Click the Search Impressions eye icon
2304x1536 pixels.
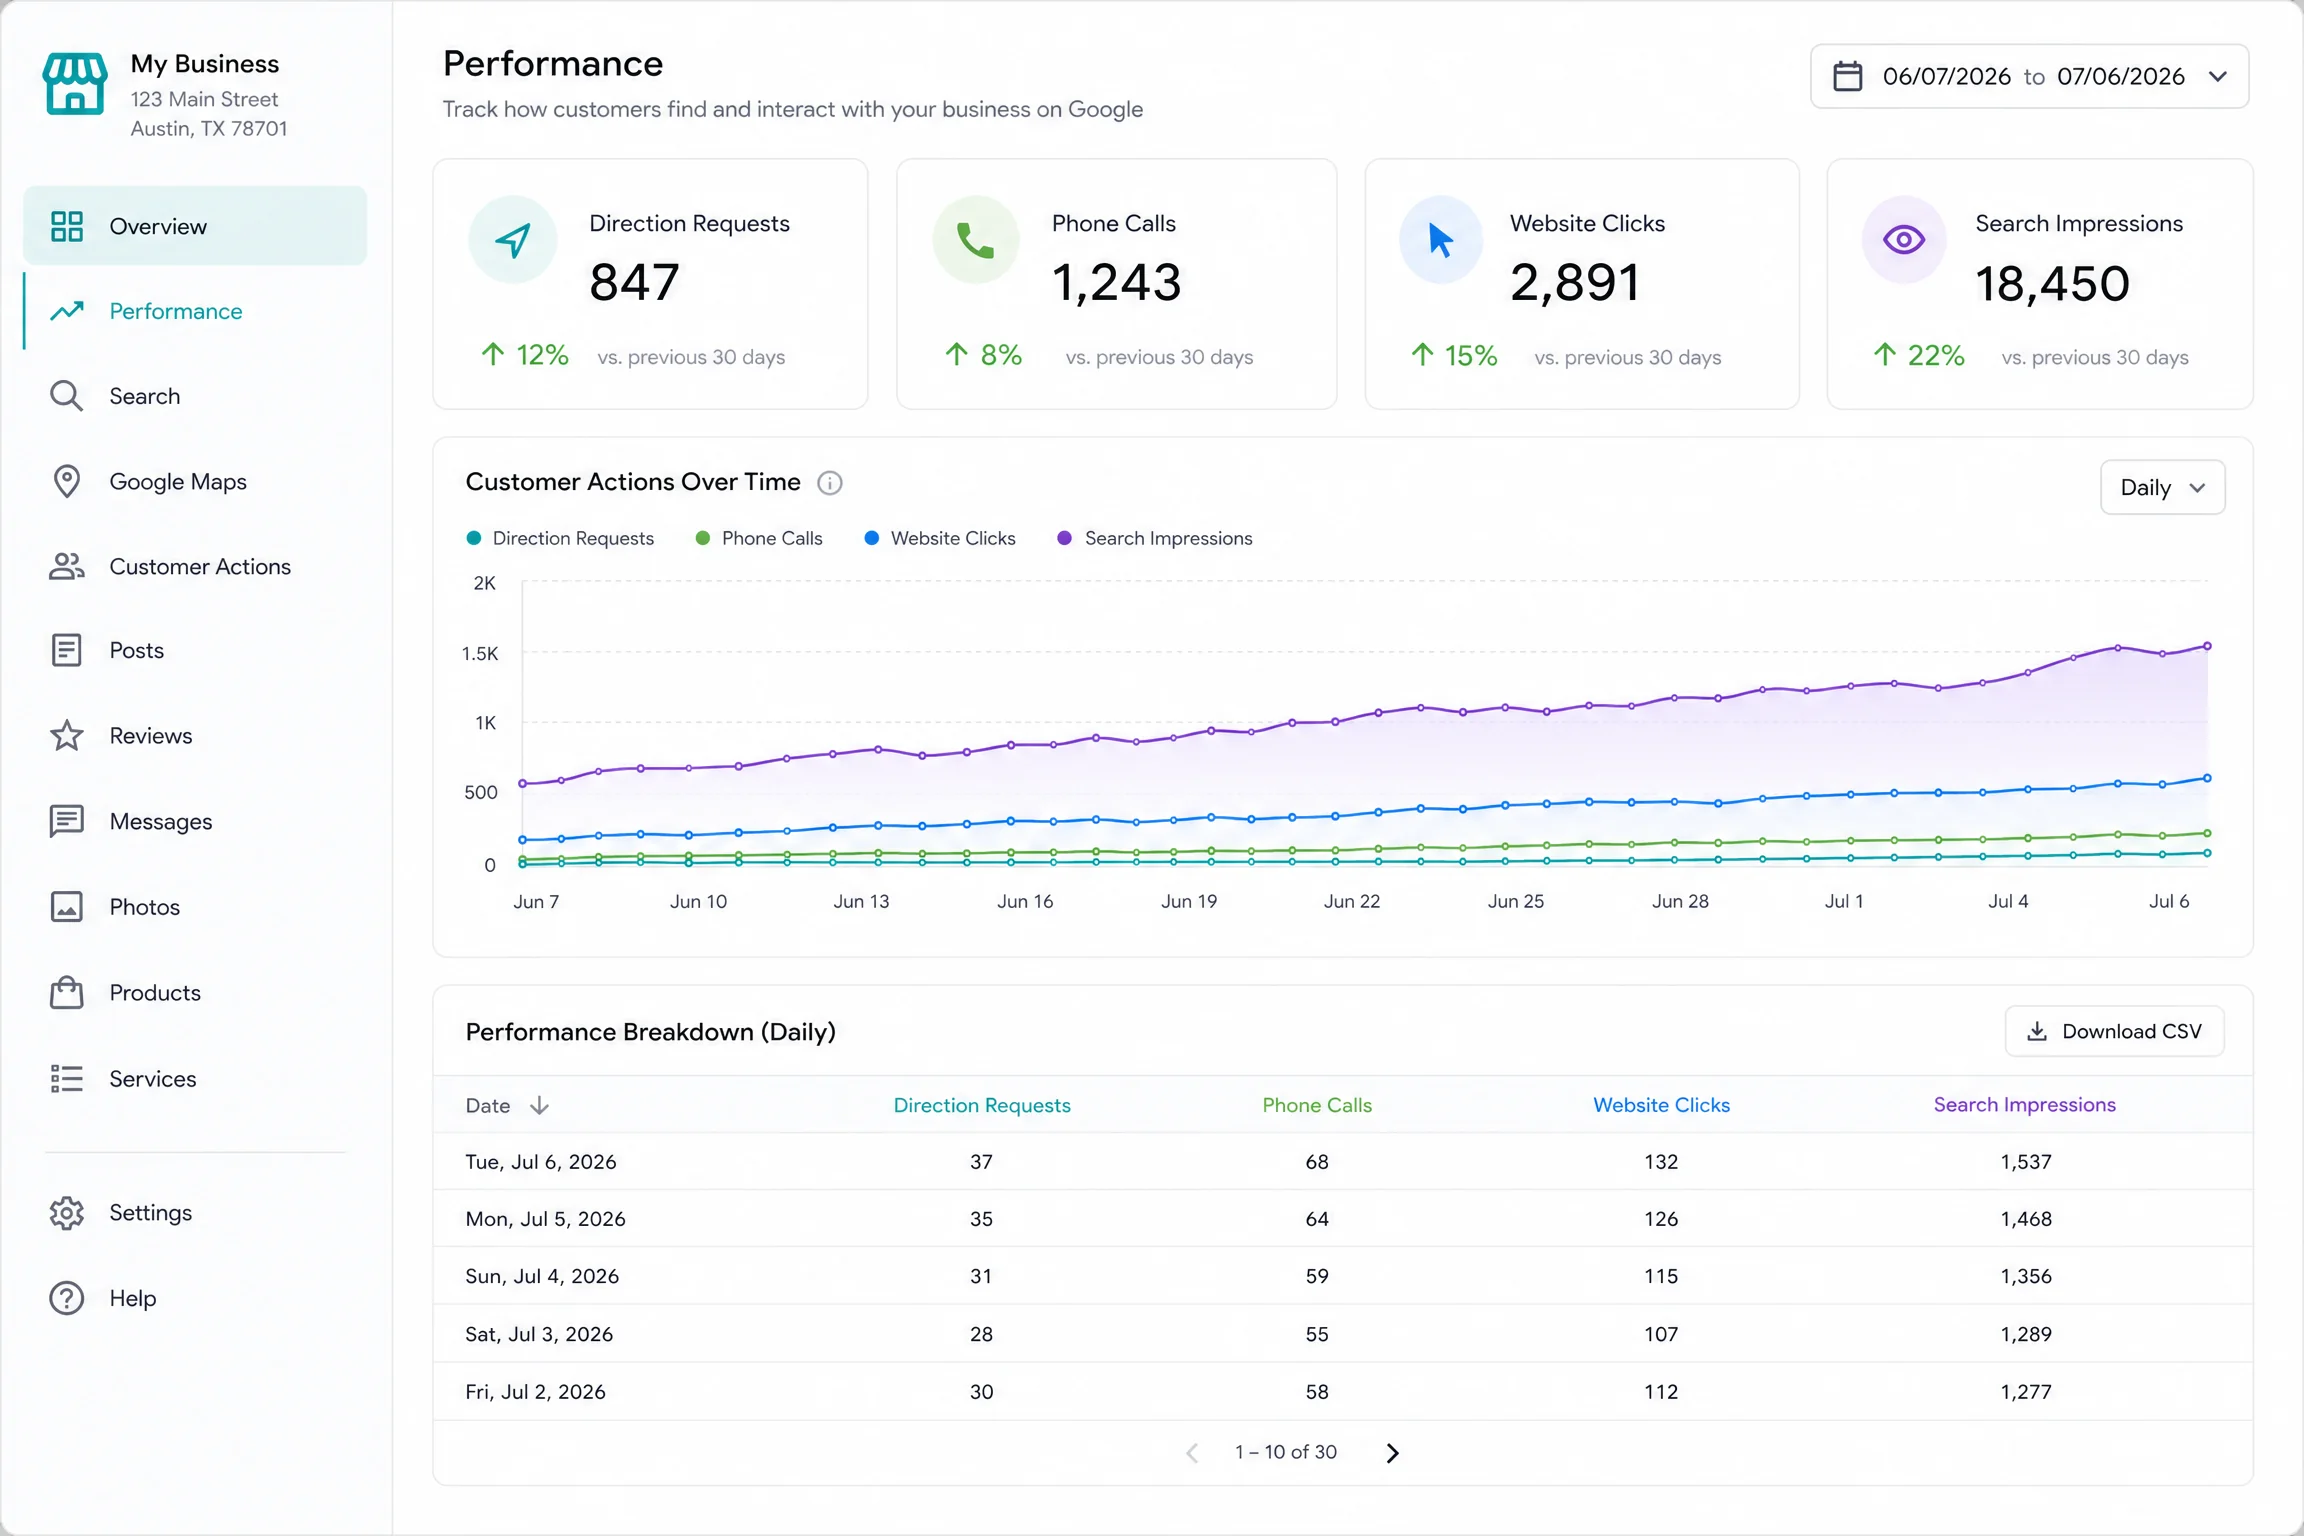click(x=1904, y=240)
